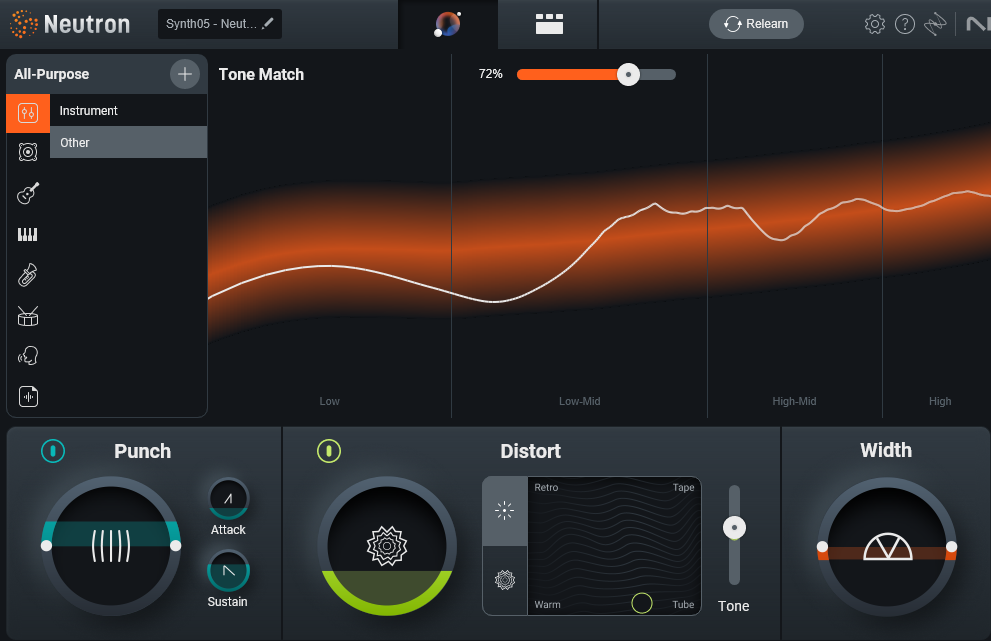Click the Retro corner of distortion pad
Viewport: 991px width, 641px height.
click(546, 487)
